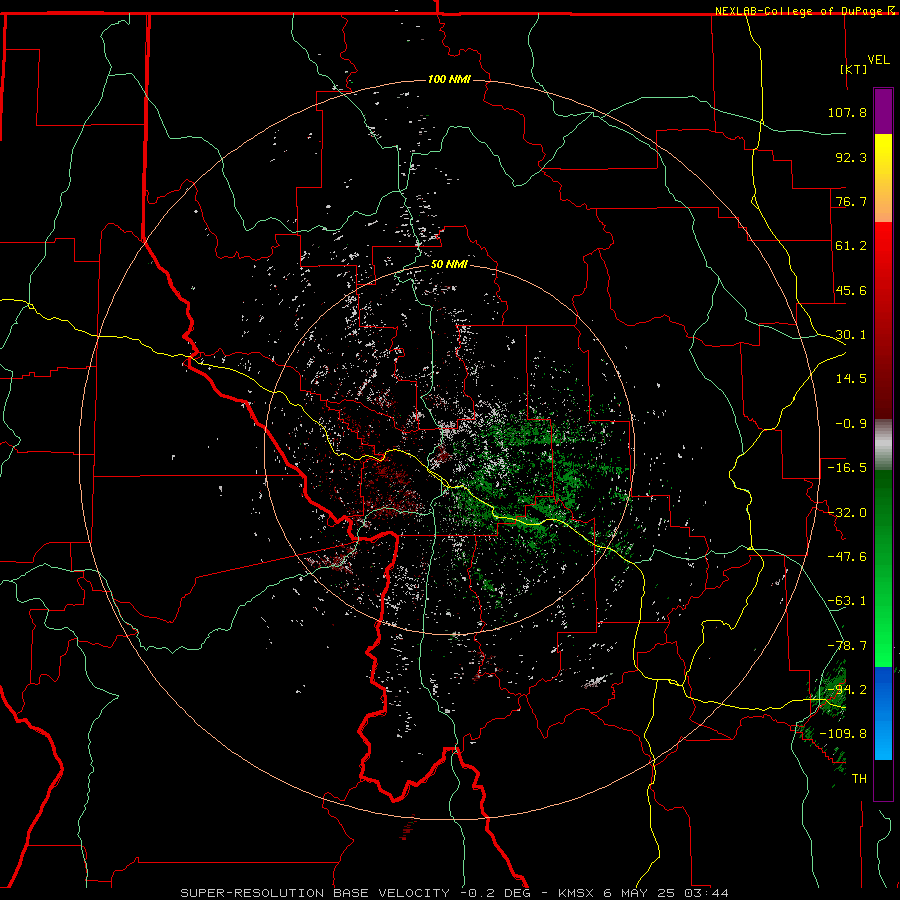Click the -78.7 velocity scale value
This screenshot has width=900, height=900.
pos(847,646)
